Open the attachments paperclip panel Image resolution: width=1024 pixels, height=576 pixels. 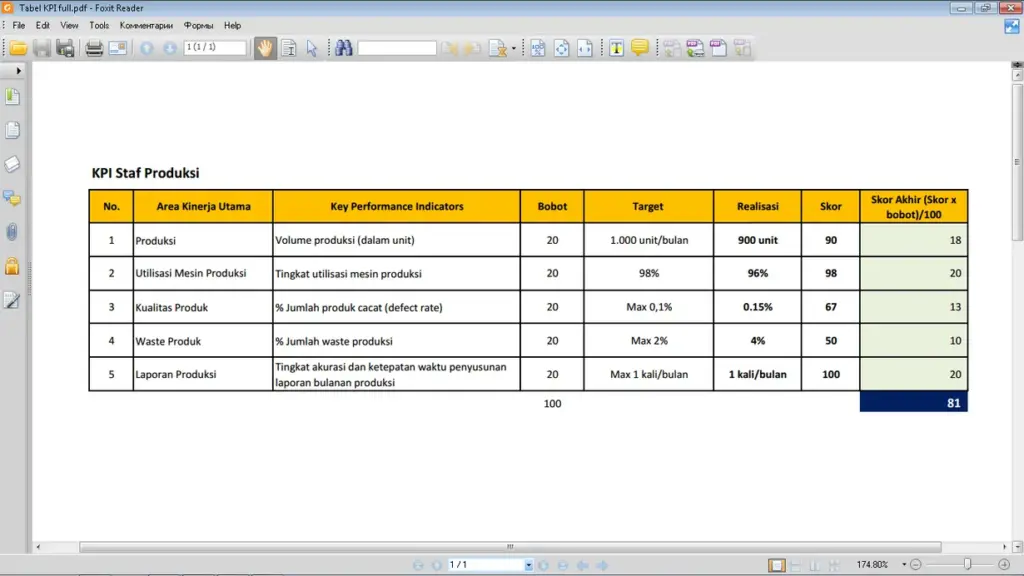coord(12,232)
